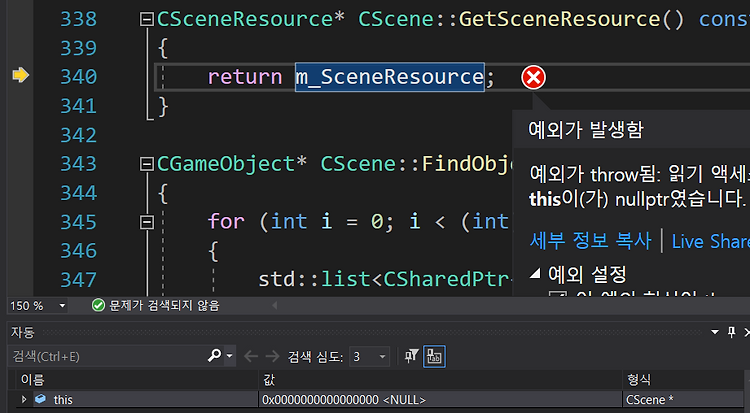The height and width of the screenshot is (413, 750).
Task: Click line number 340 in the gutter
Action: [78, 77]
